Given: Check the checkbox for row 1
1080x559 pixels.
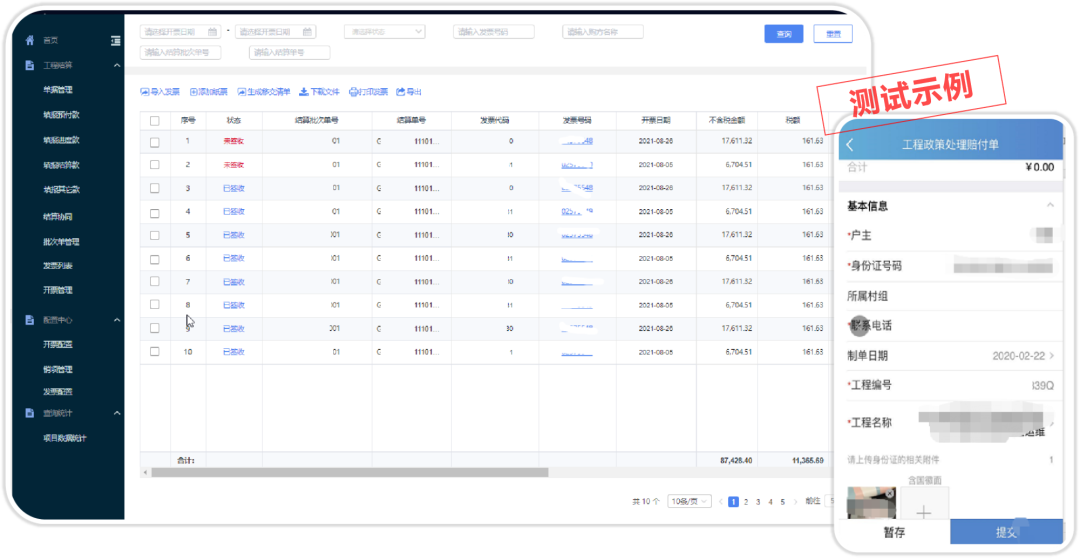Looking at the screenshot, I should (154, 142).
